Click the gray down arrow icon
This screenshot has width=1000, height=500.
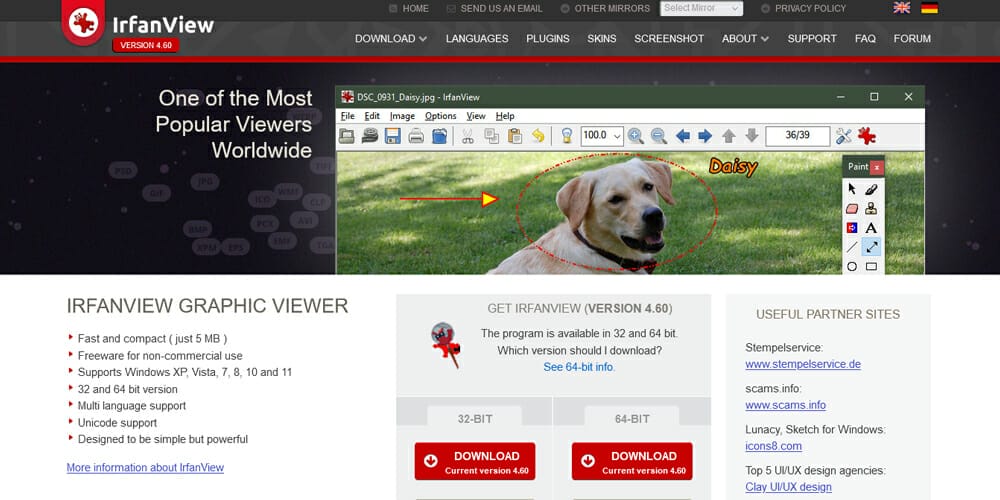click(752, 136)
